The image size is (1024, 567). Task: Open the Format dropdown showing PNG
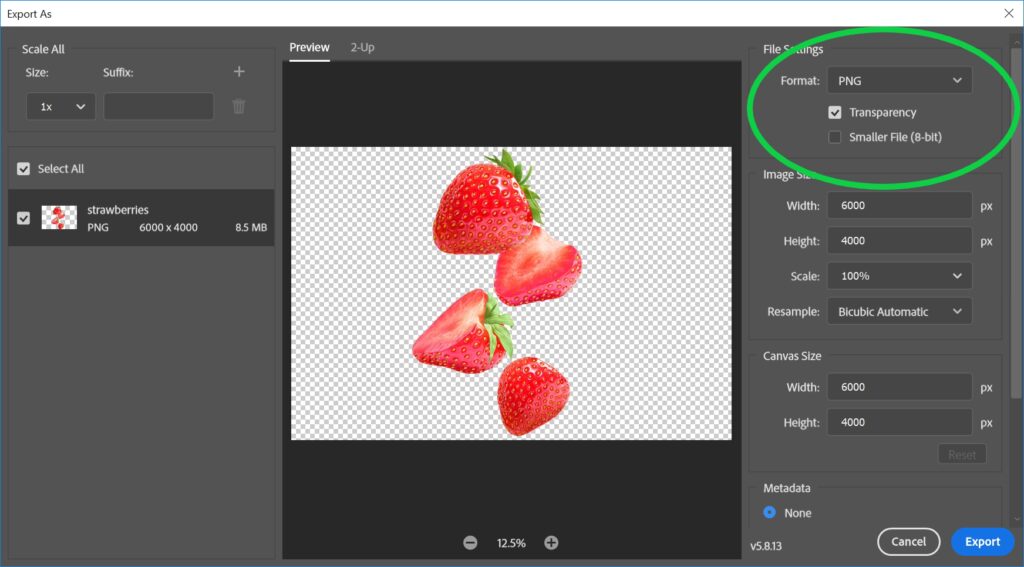click(x=899, y=81)
